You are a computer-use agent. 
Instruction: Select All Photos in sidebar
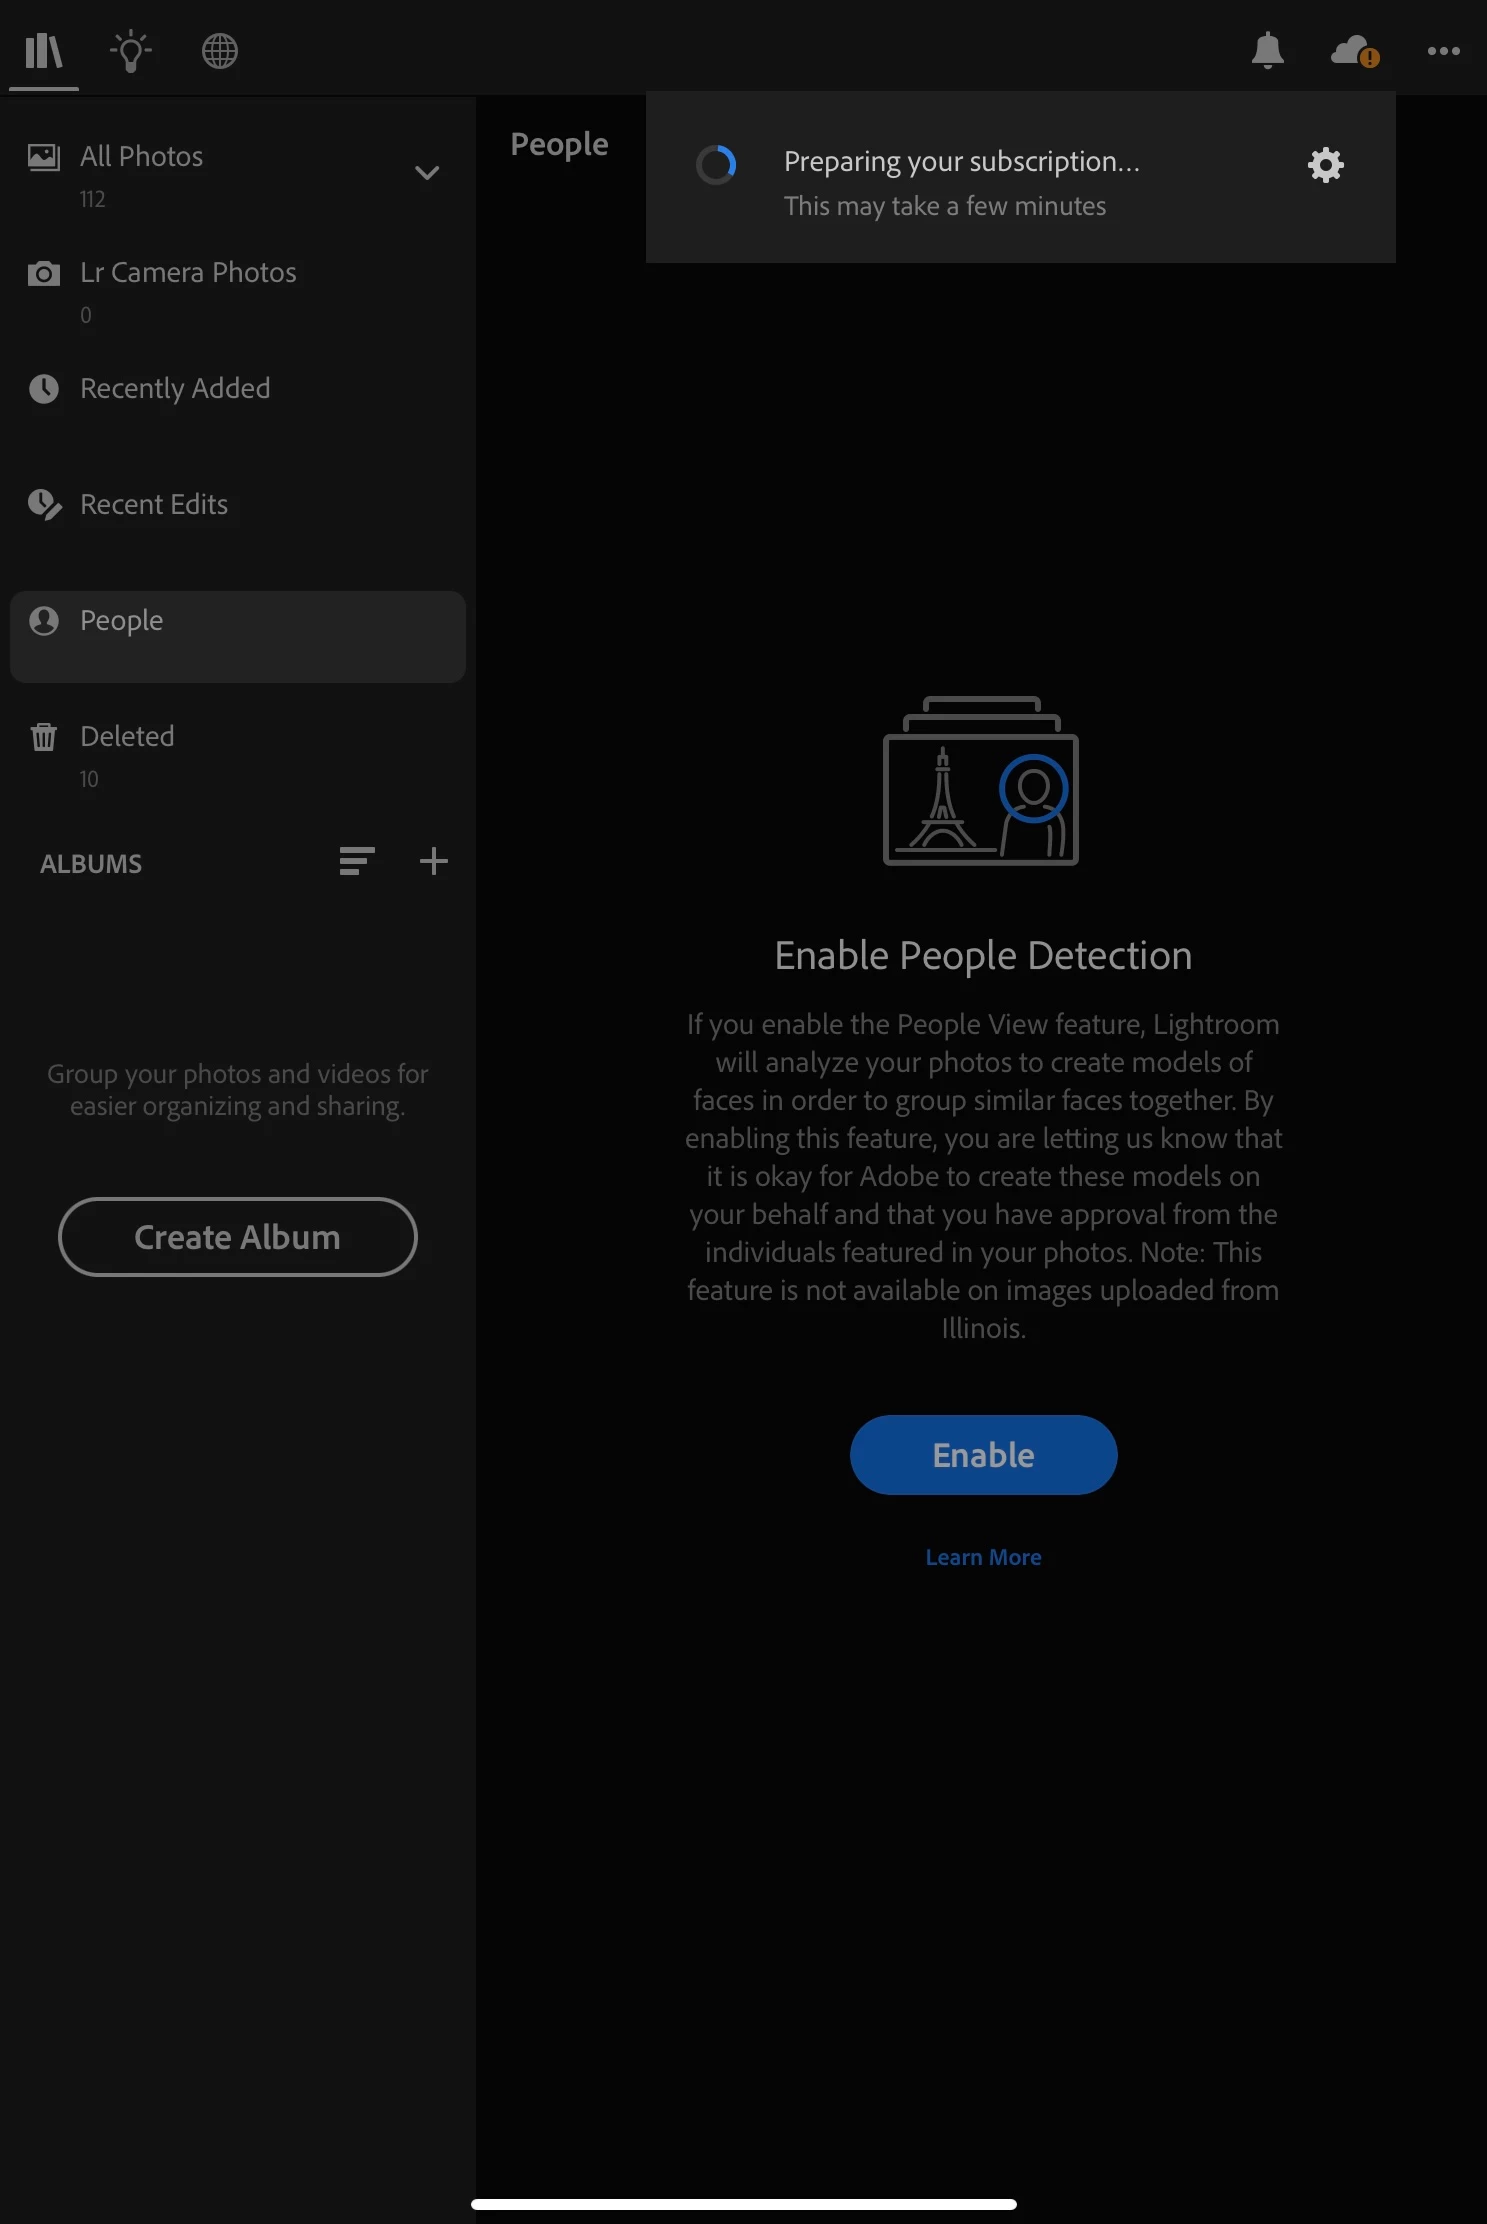[238, 175]
